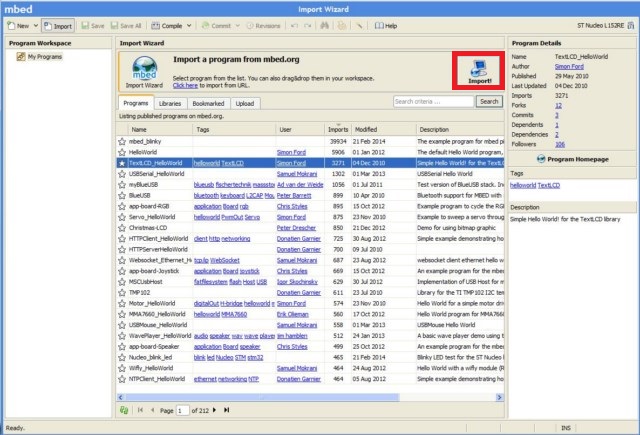
Task: Click the page number input box
Action: (x=182, y=411)
